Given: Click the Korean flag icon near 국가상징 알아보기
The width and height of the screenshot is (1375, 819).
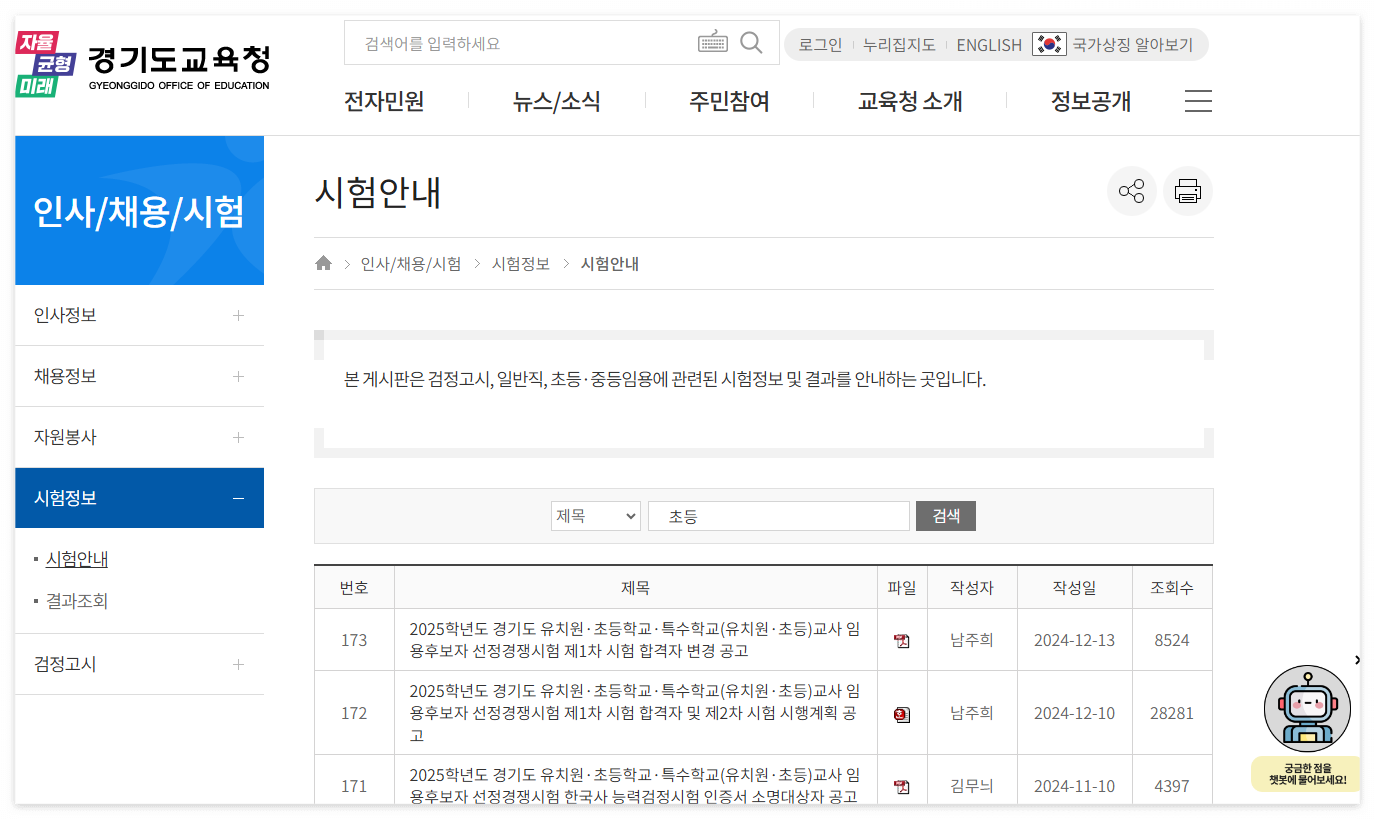Looking at the screenshot, I should pyautogui.click(x=1048, y=44).
